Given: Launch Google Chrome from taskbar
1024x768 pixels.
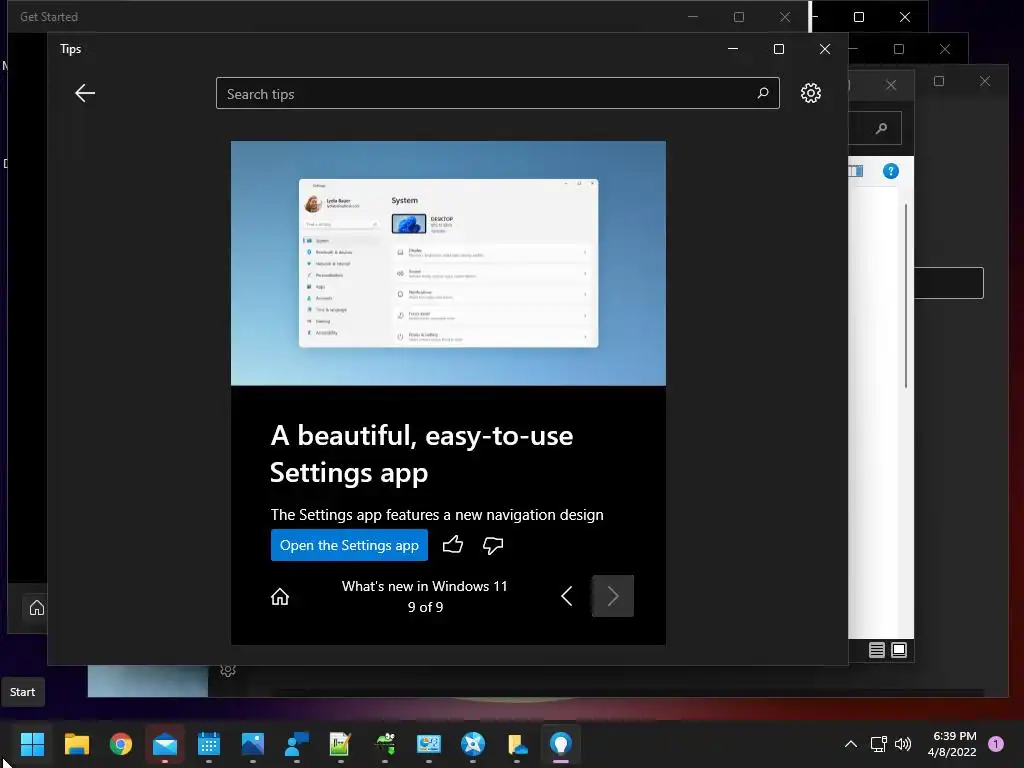Looking at the screenshot, I should (x=121, y=744).
